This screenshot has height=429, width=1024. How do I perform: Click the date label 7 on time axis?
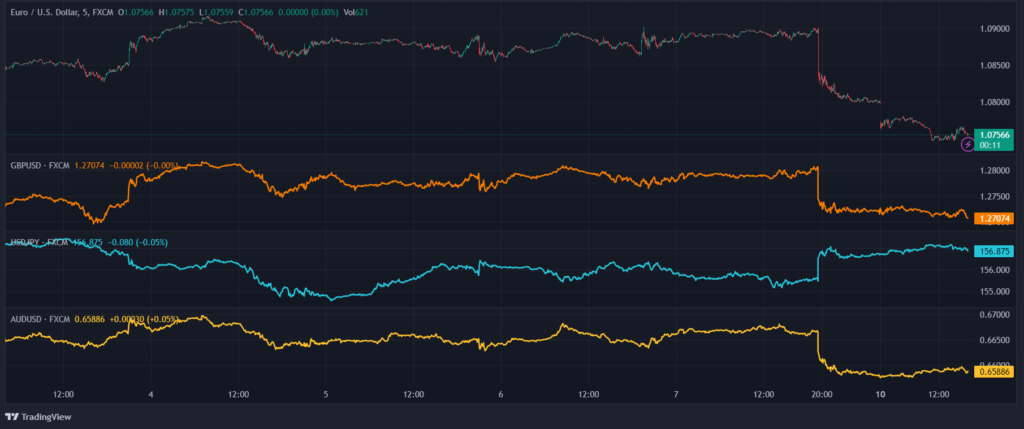[676, 394]
